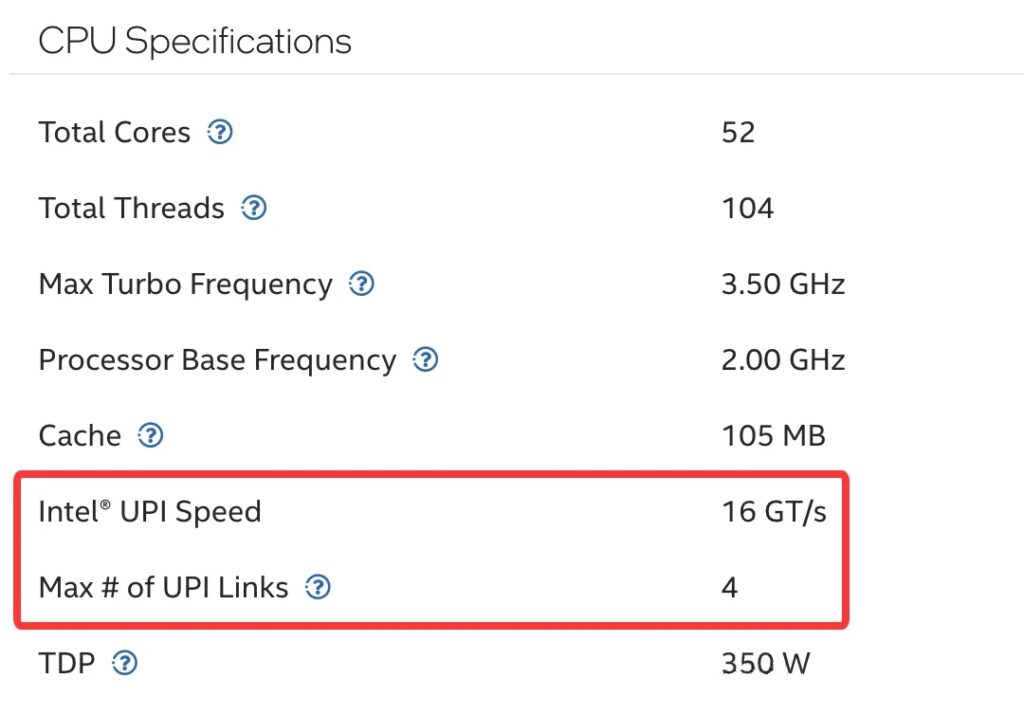The height and width of the screenshot is (715, 1024).
Task: Click the Cache help icon
Action: pos(151,436)
